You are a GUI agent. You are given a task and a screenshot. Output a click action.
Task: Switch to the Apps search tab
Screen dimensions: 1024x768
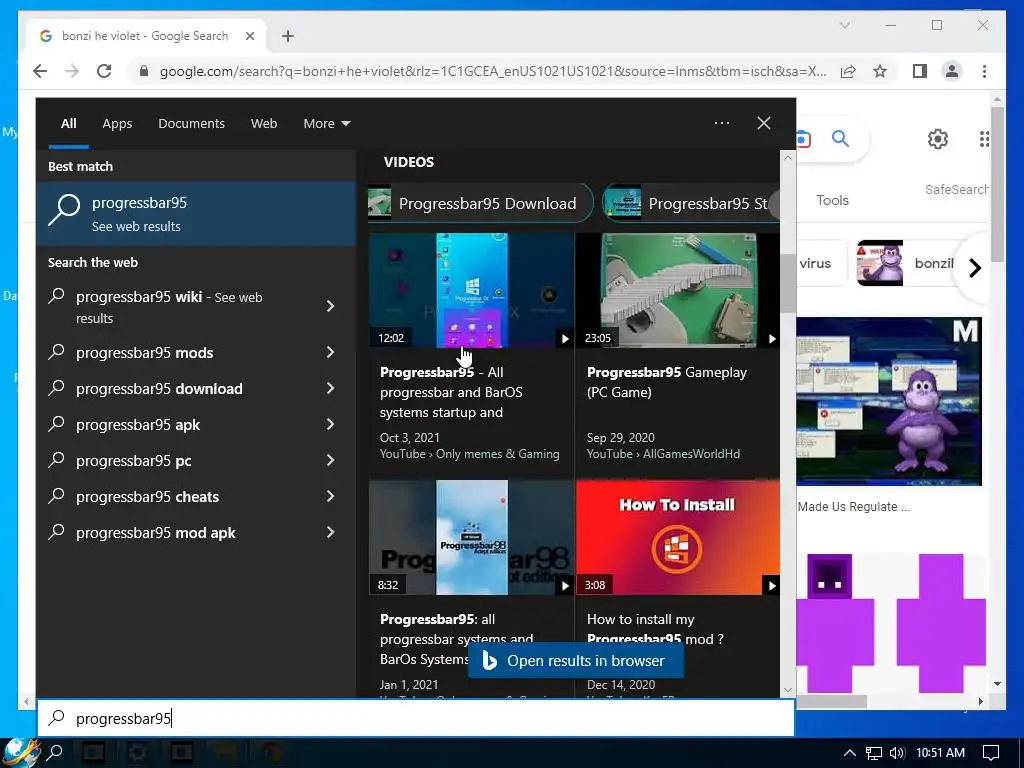pos(117,123)
